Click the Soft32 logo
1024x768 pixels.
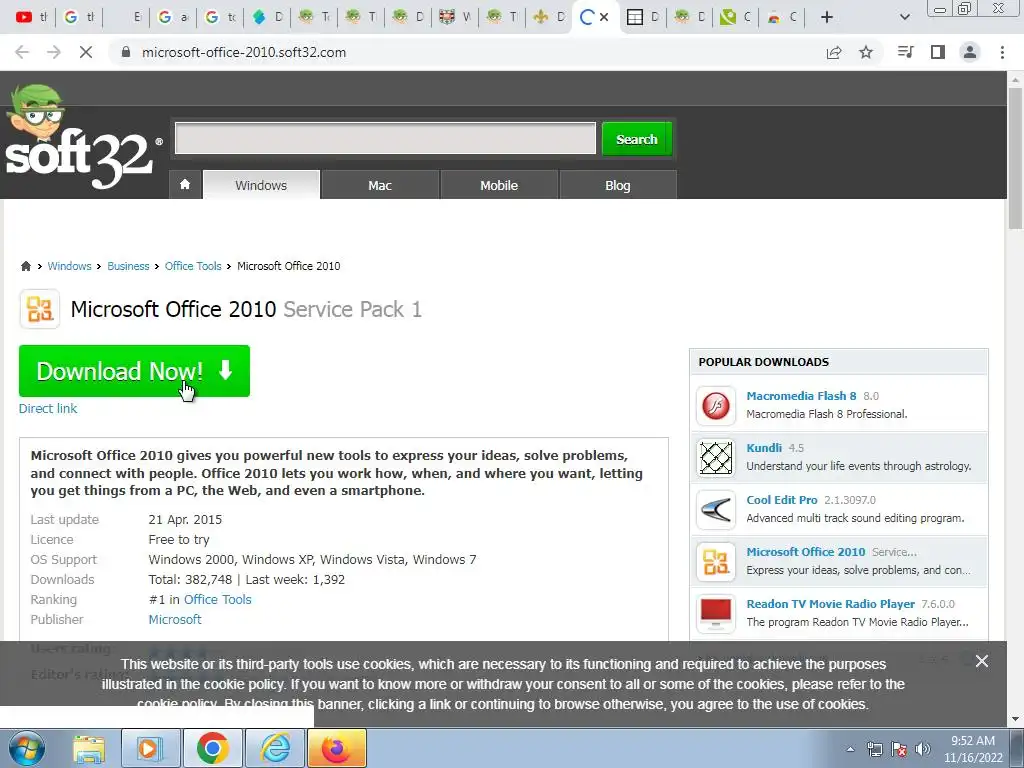[82, 137]
